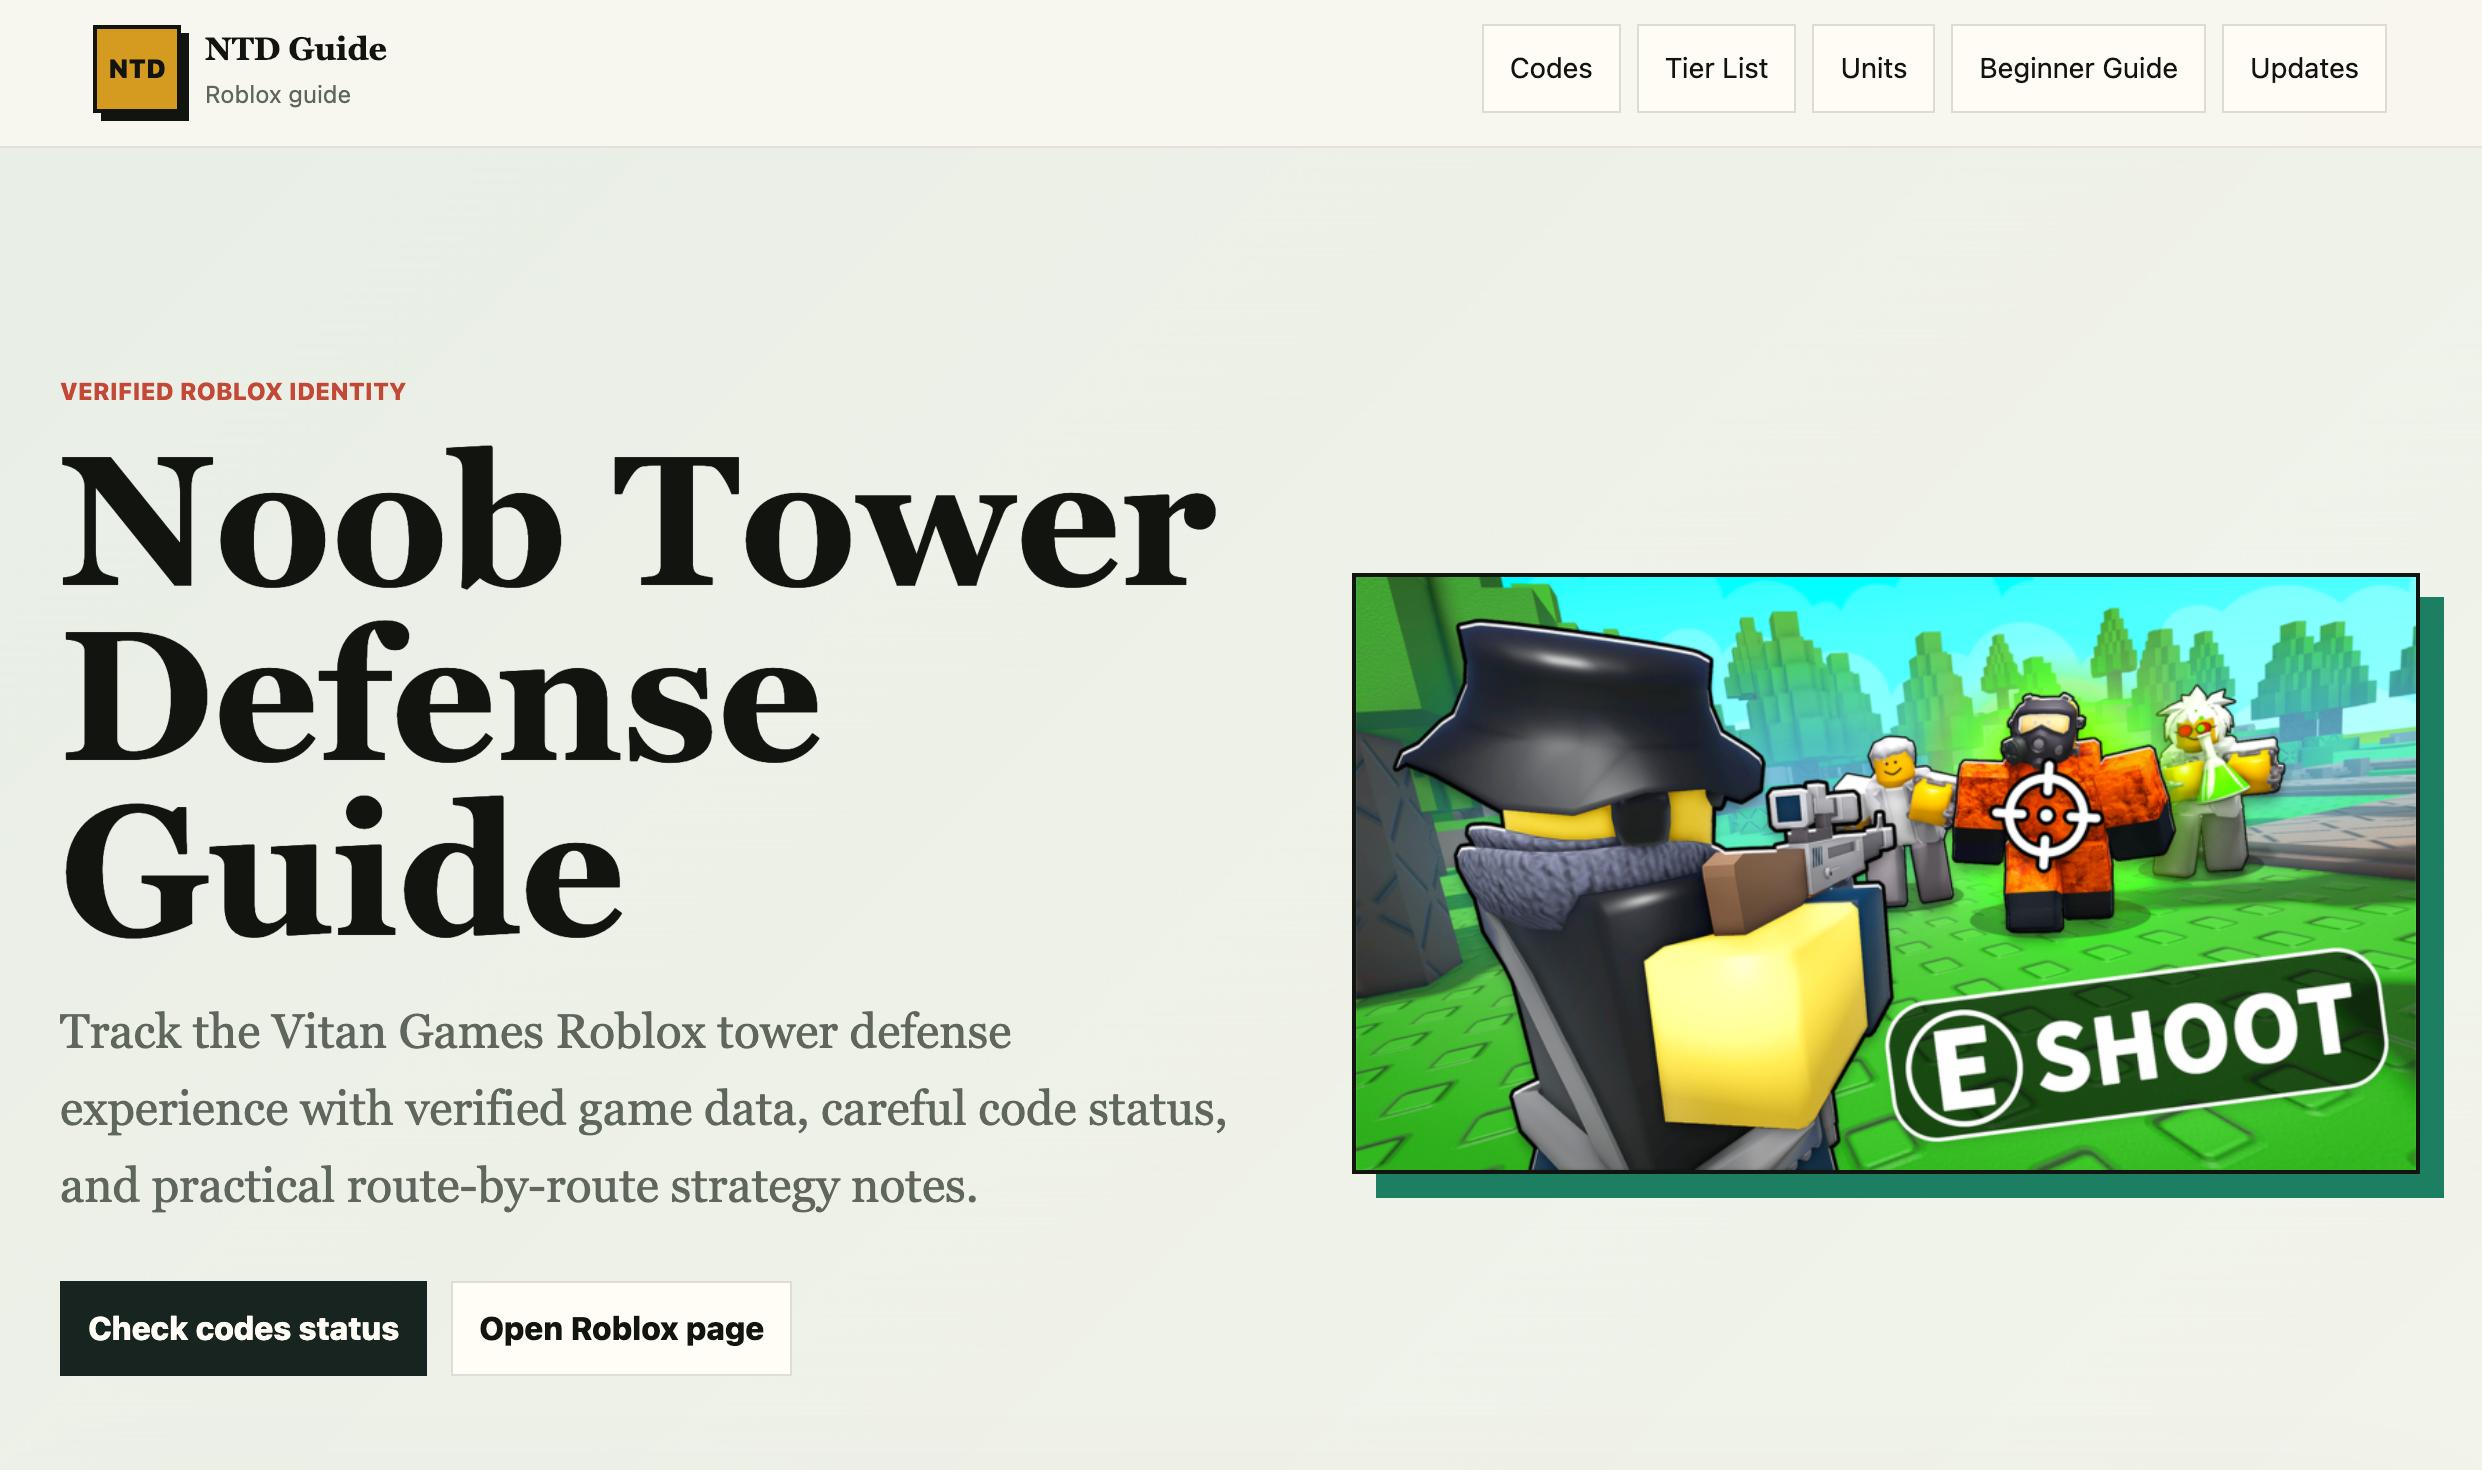
Task: Click the Open Roblox page button
Action: (621, 1328)
